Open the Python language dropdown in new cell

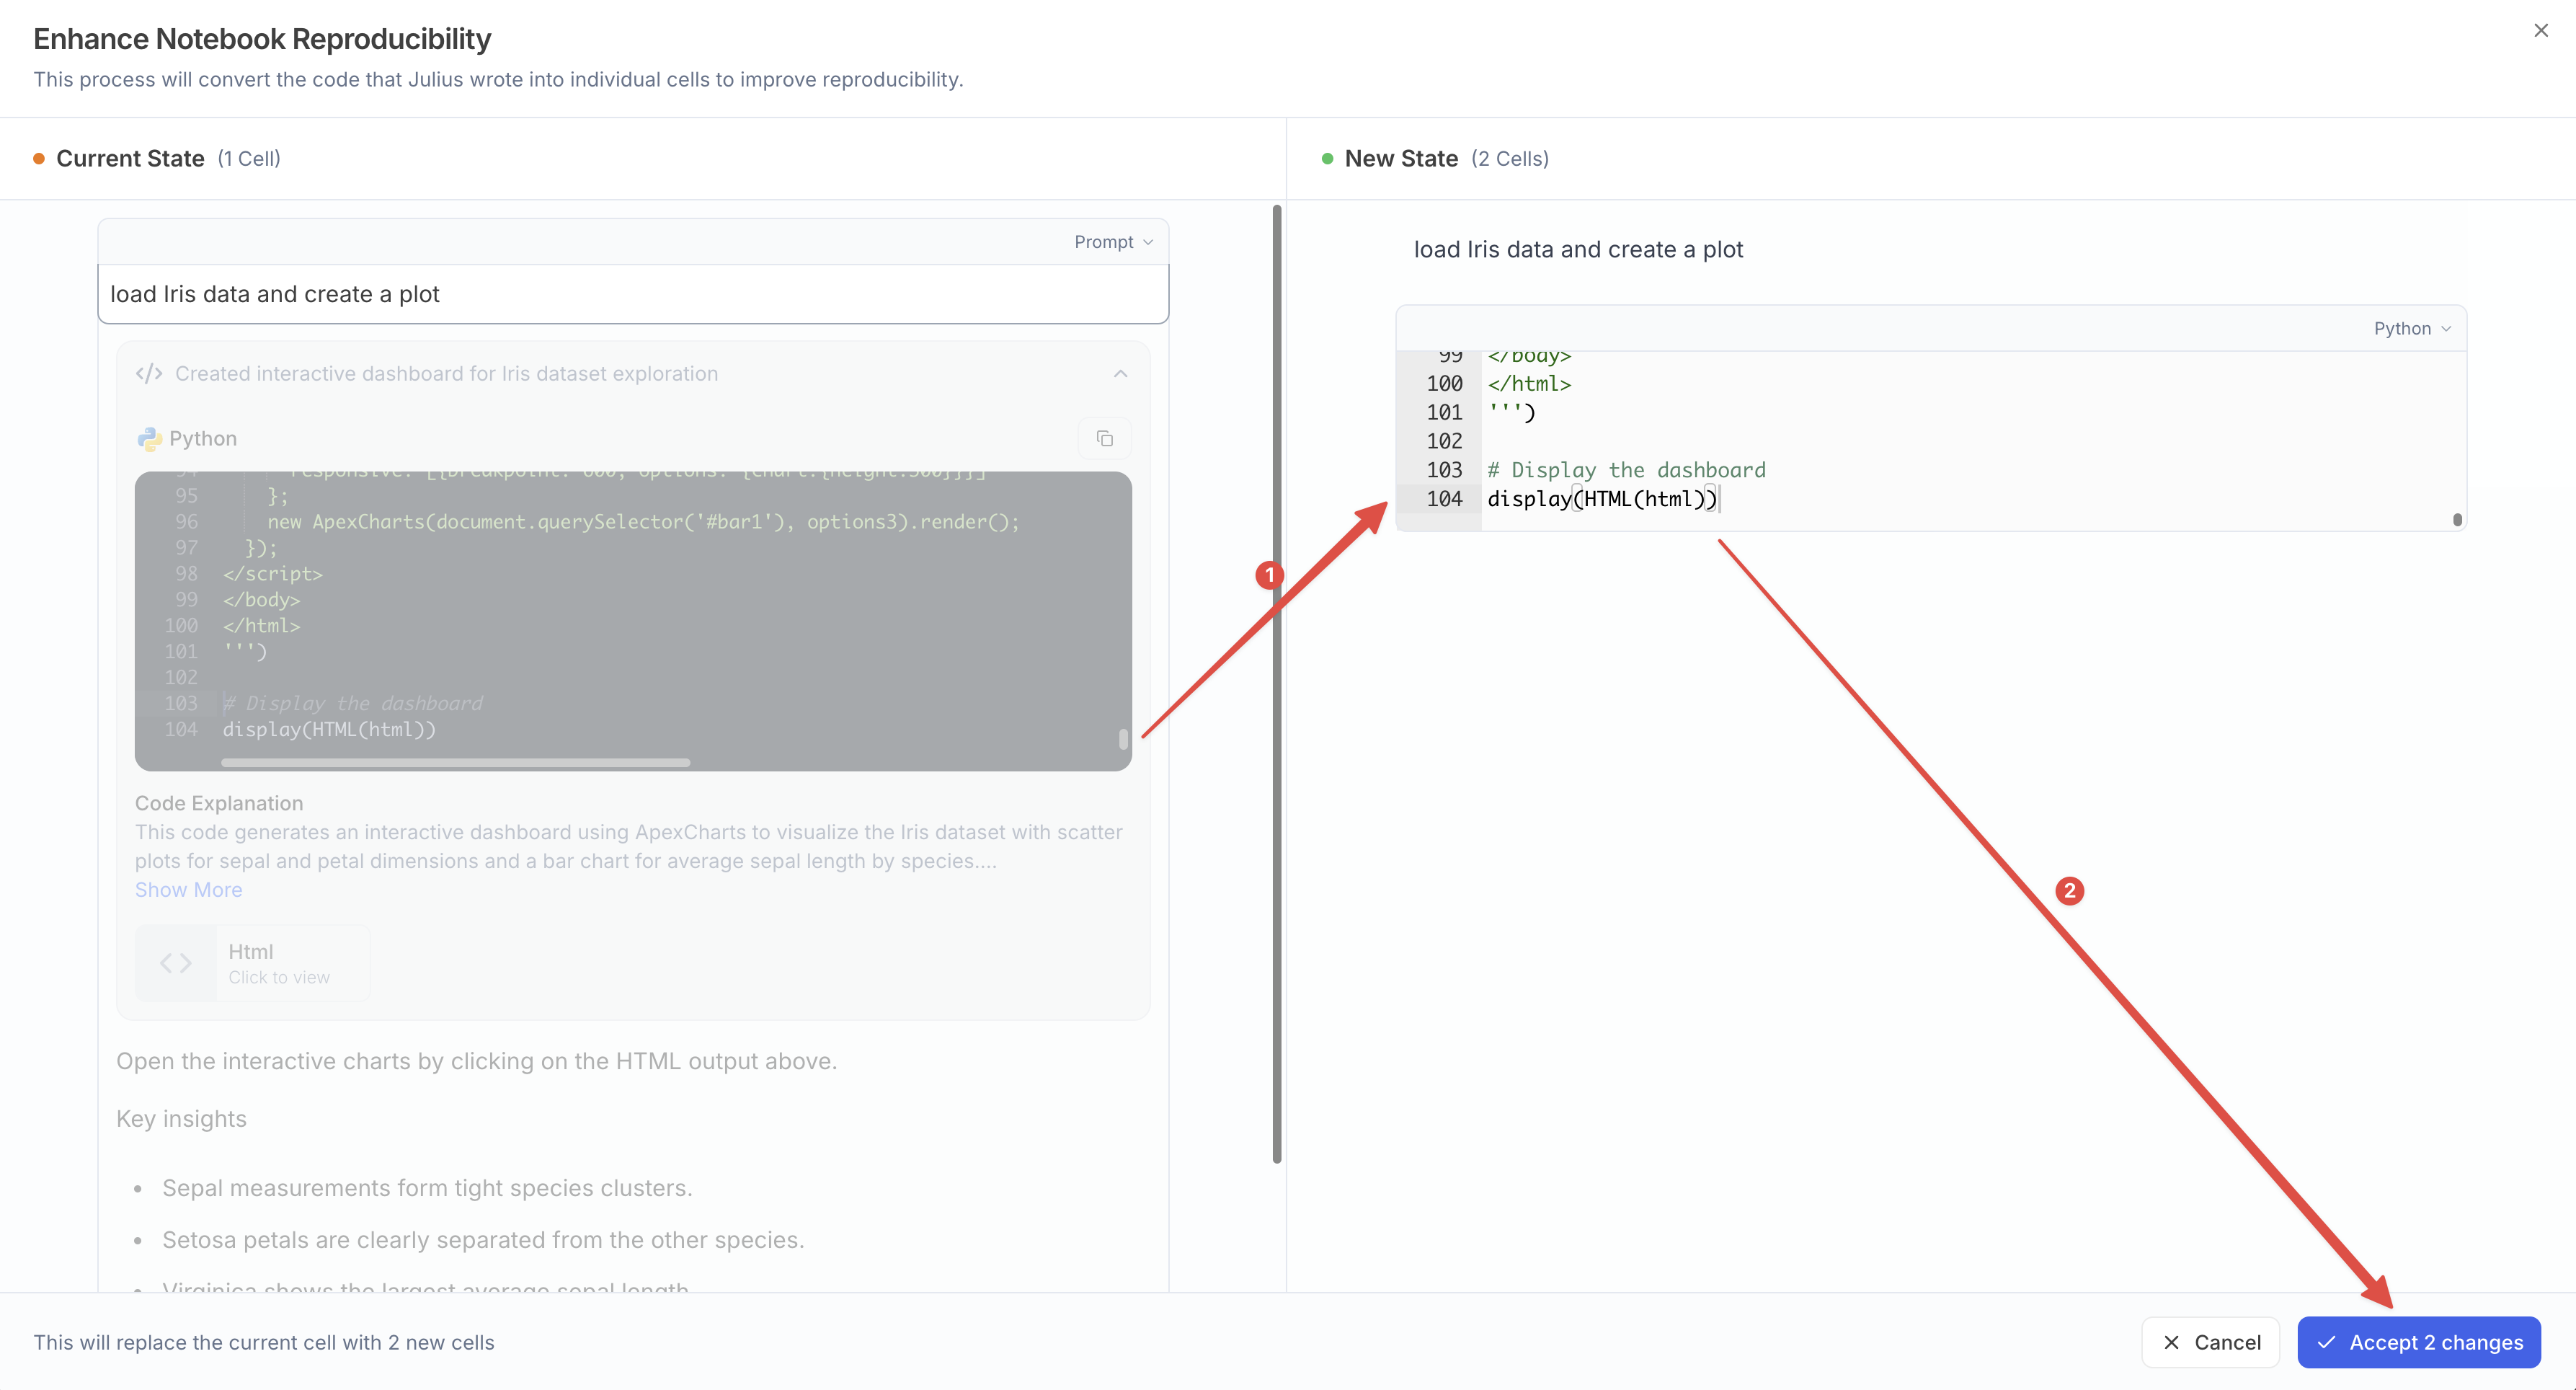pos(2411,329)
